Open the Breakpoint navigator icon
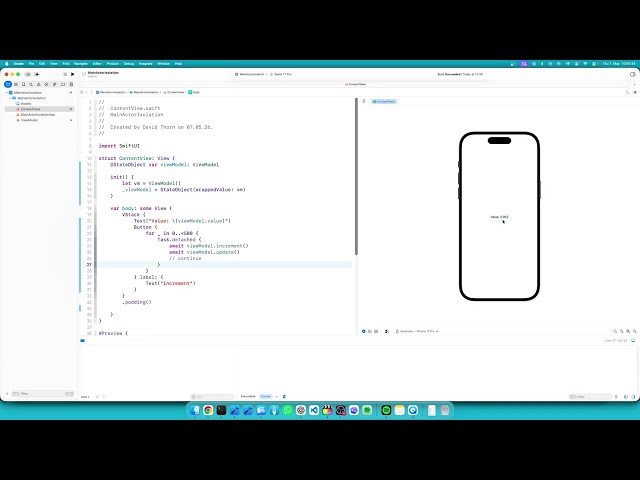Image resolution: width=640 pixels, height=480 pixels. (x=63, y=84)
